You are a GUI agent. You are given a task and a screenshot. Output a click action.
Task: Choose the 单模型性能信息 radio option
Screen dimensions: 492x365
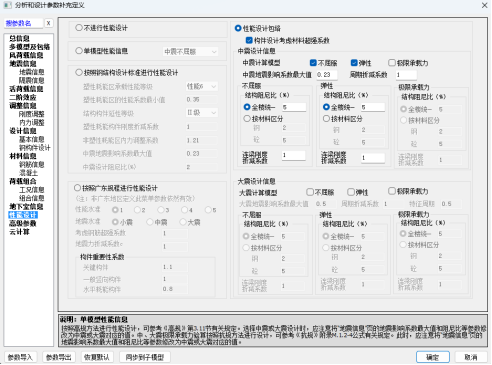[79, 51]
